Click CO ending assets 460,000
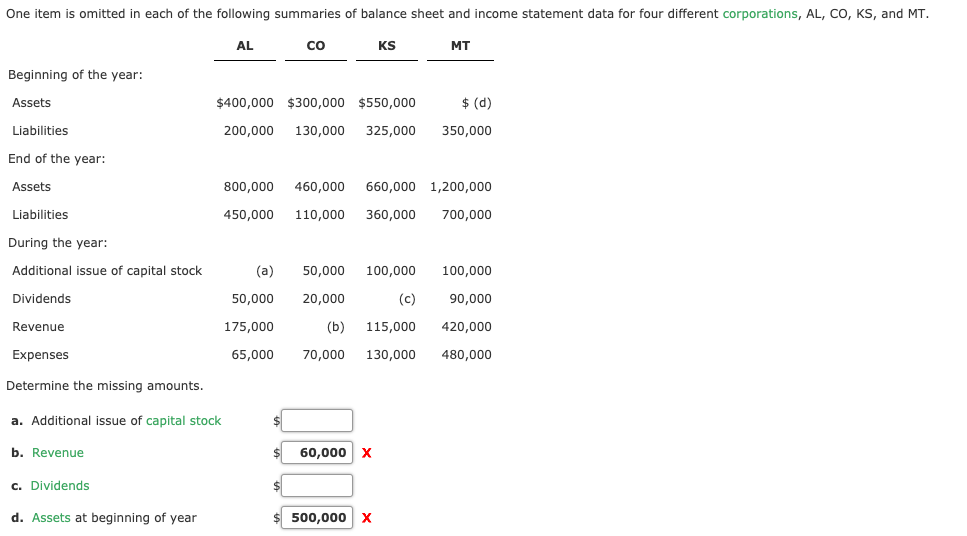 [x=319, y=186]
